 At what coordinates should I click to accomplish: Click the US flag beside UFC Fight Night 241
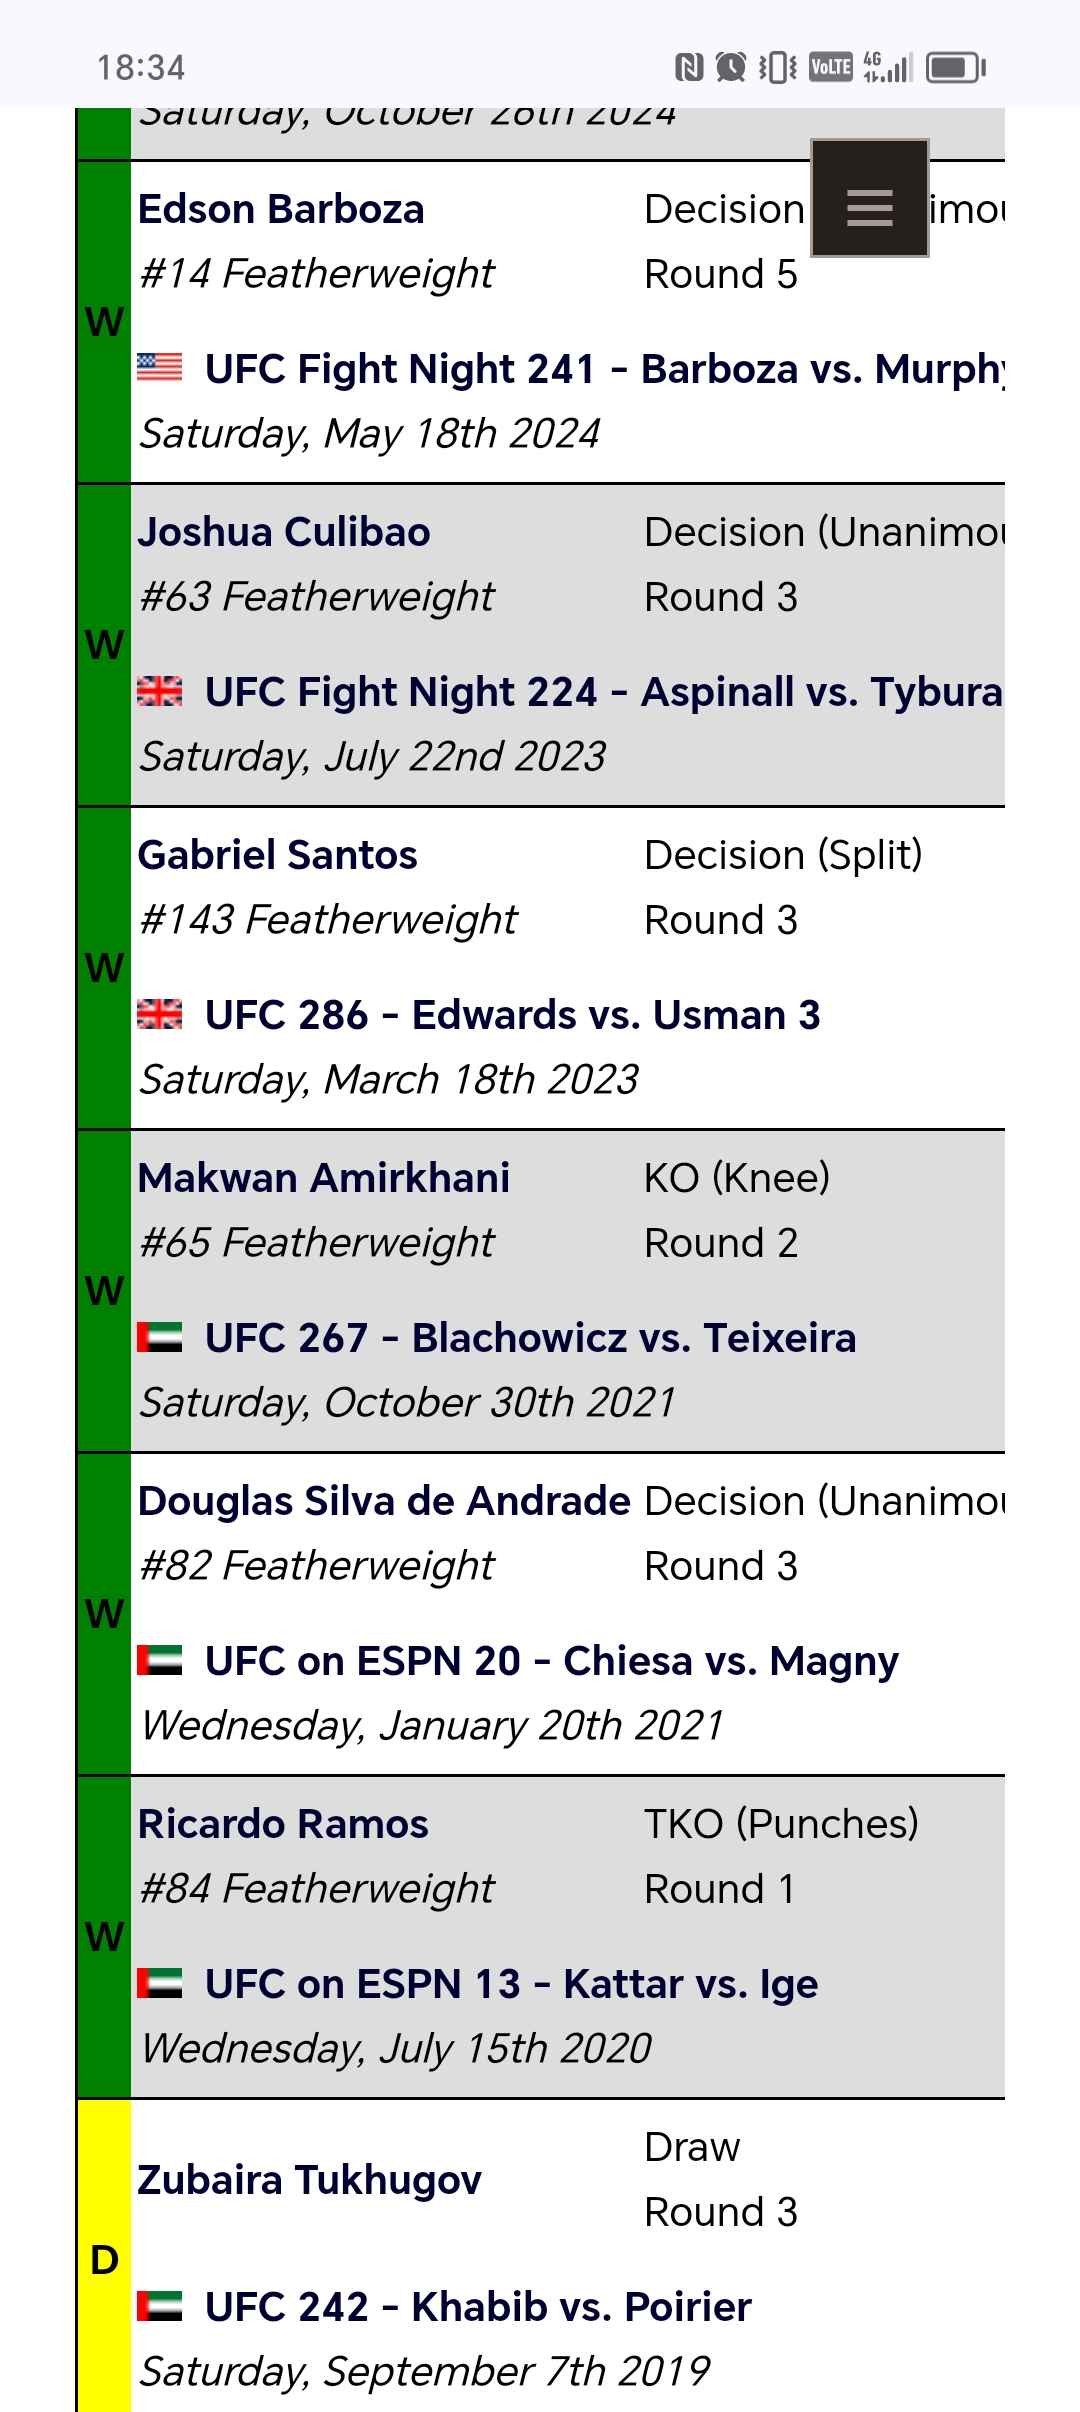pos(160,367)
